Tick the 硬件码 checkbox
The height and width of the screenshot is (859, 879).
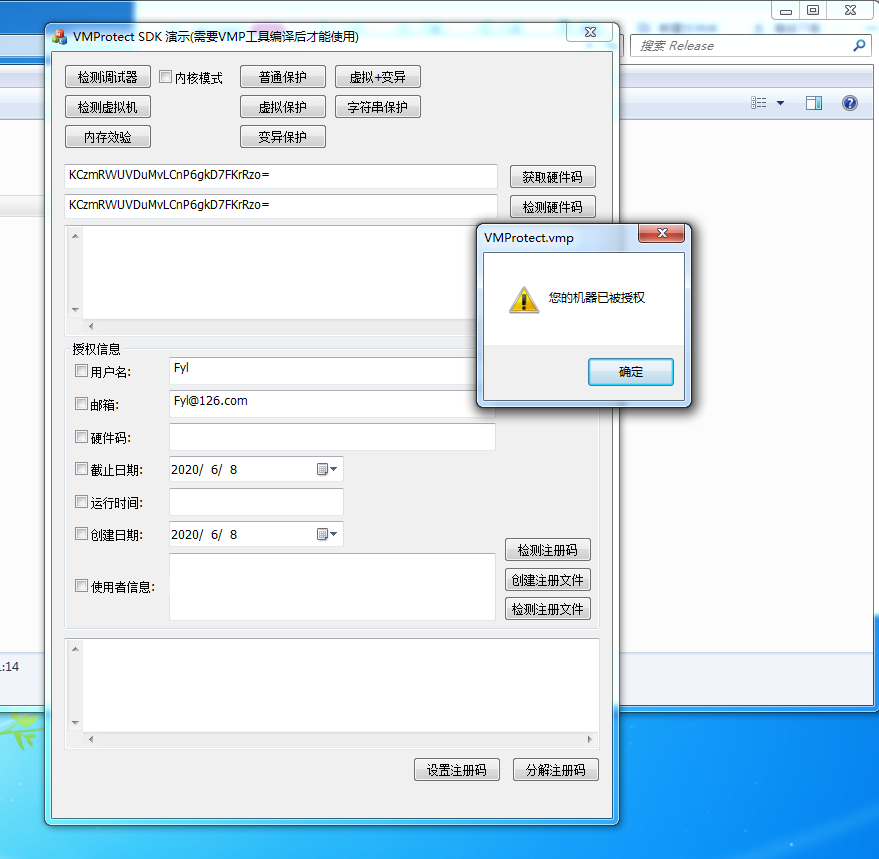coord(81,436)
